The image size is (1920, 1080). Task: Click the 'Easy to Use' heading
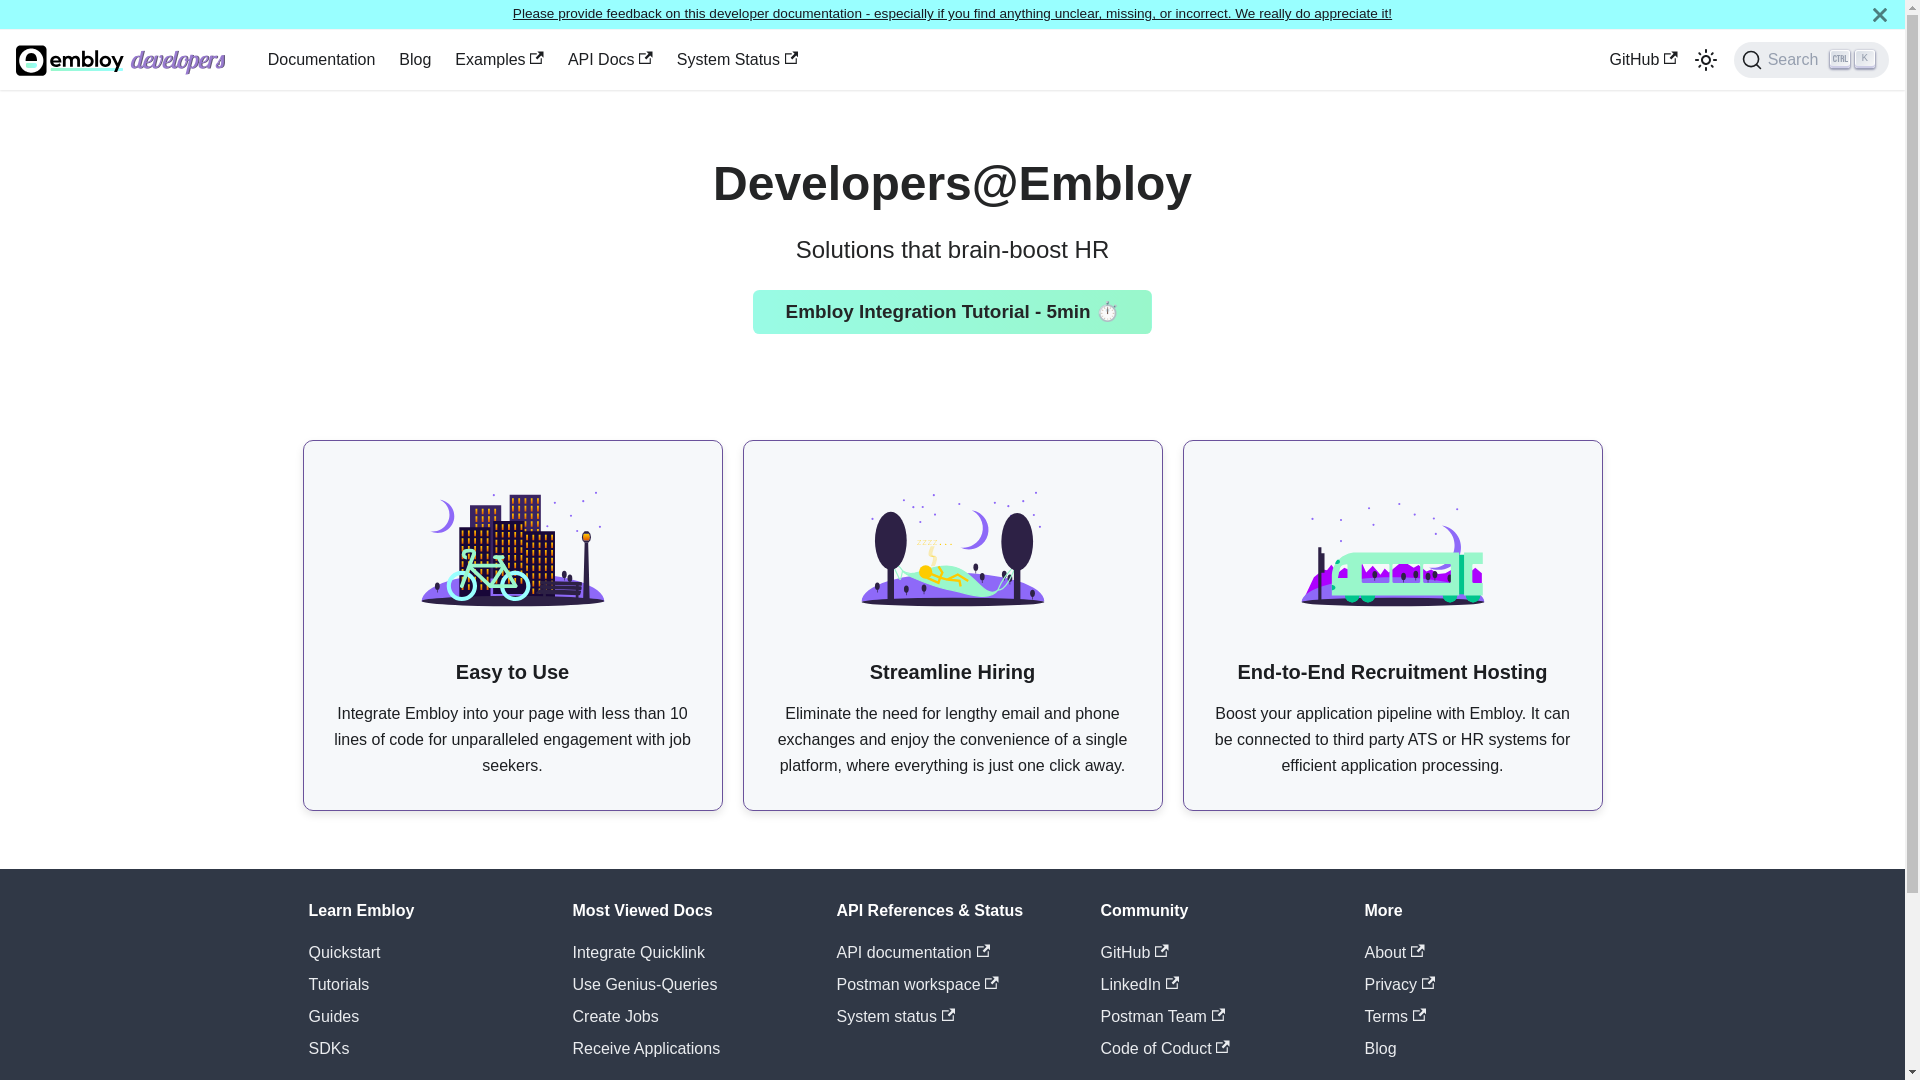[x=512, y=672]
